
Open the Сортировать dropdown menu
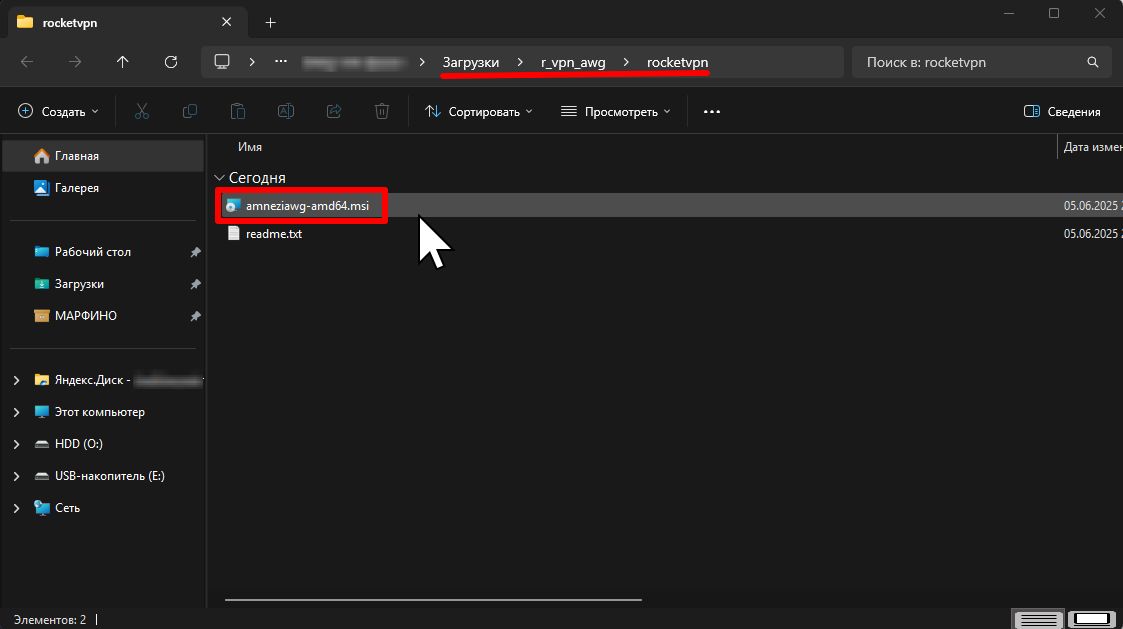479,112
